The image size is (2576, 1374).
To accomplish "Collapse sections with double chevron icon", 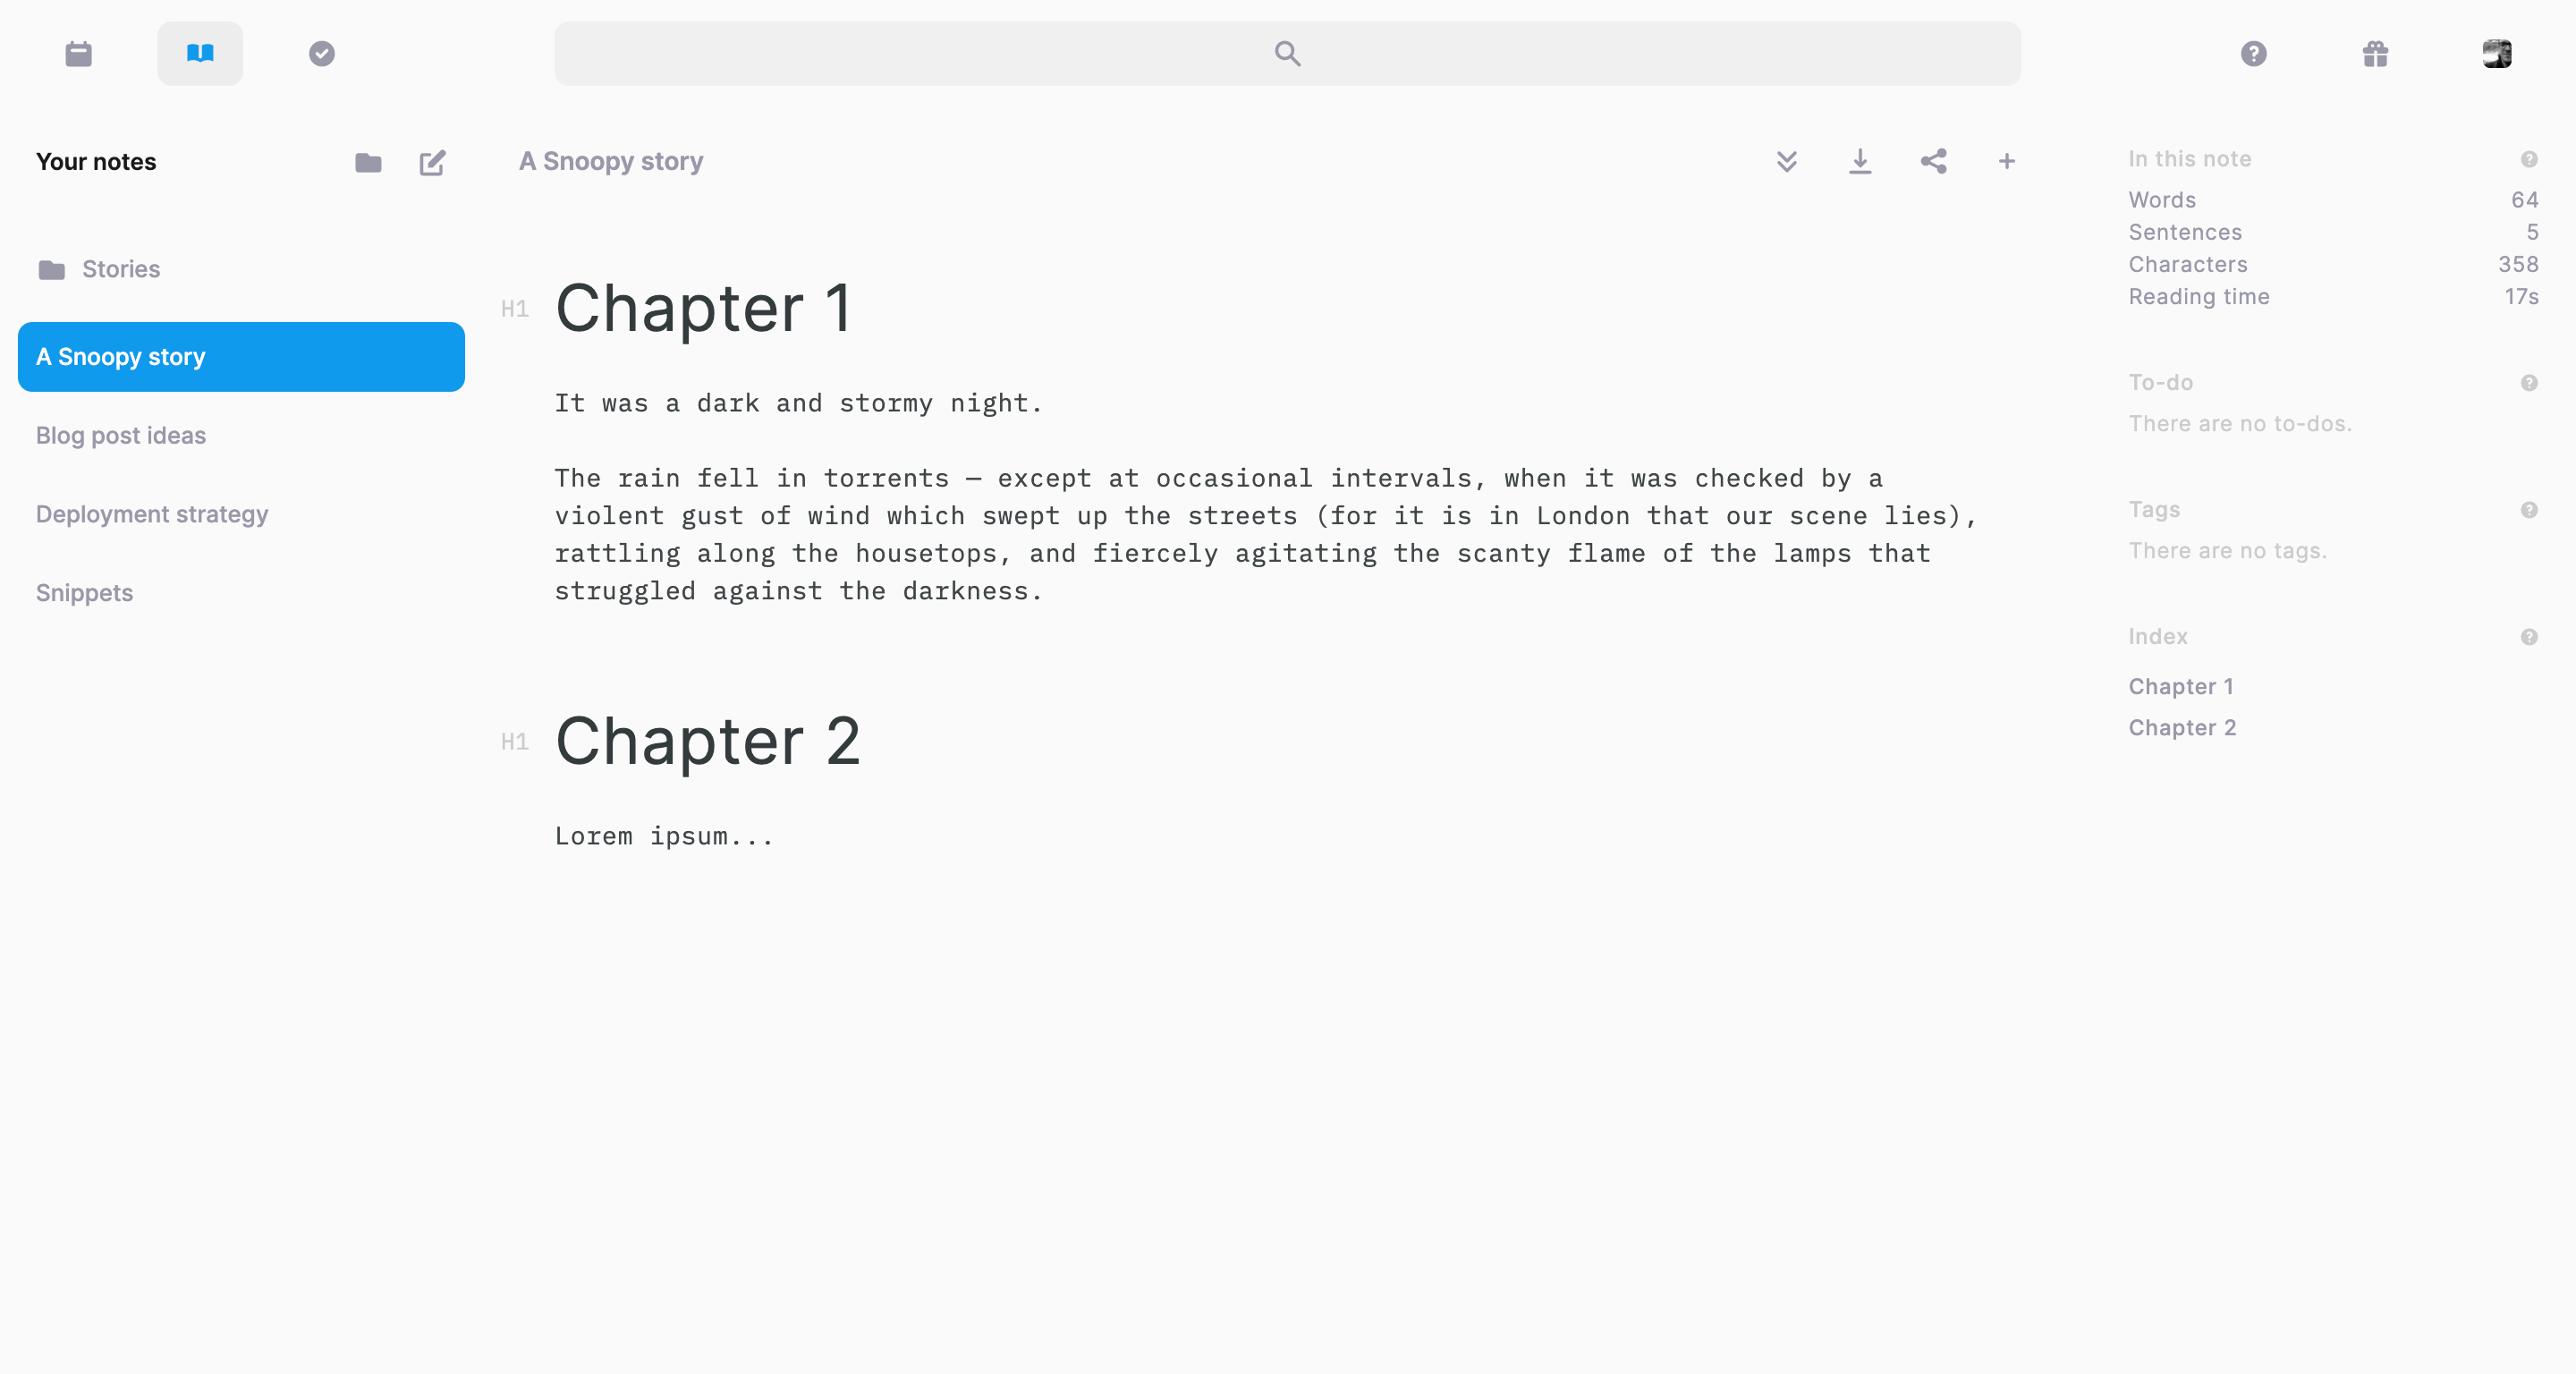I will point(1786,161).
